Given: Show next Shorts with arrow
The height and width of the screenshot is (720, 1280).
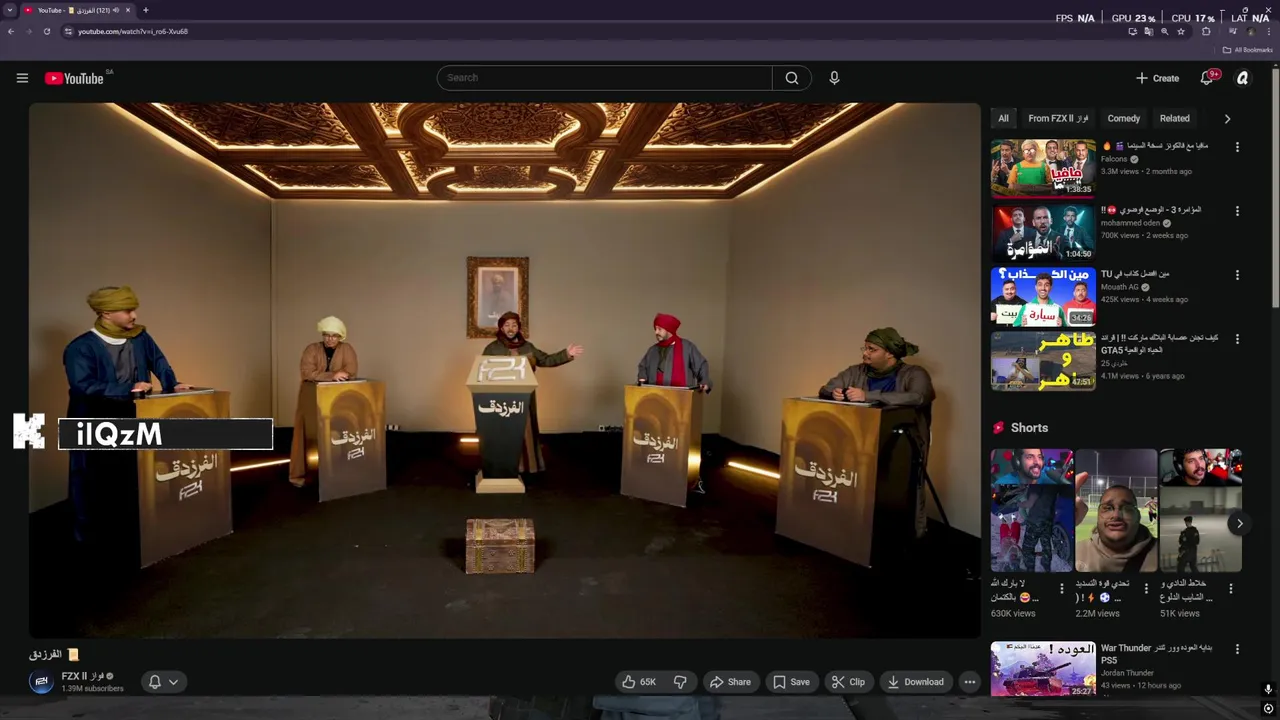Looking at the screenshot, I should click(x=1239, y=523).
